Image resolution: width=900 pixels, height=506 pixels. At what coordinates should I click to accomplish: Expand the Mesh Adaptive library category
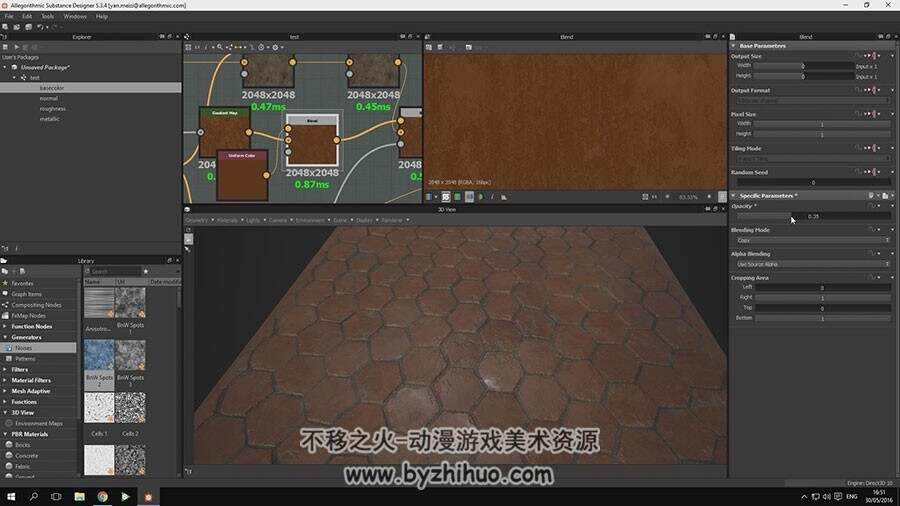point(5,391)
